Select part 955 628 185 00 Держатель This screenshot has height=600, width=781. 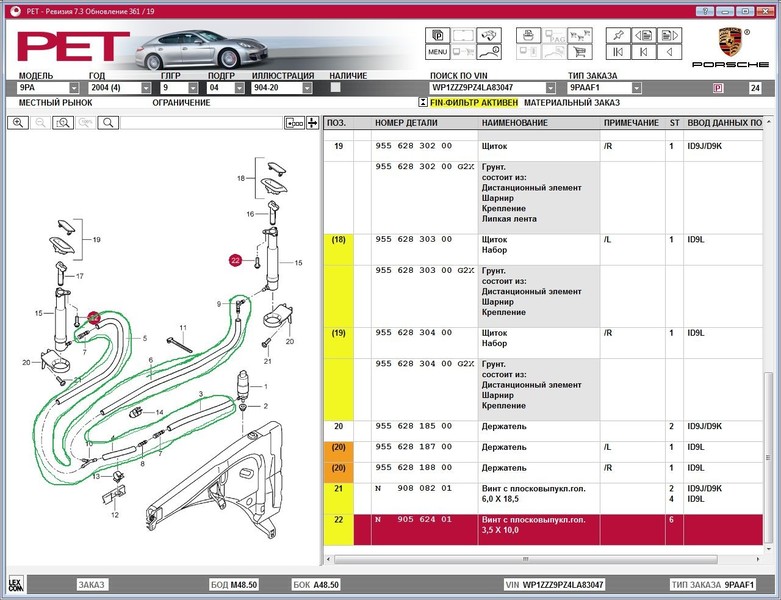pyautogui.click(x=543, y=431)
